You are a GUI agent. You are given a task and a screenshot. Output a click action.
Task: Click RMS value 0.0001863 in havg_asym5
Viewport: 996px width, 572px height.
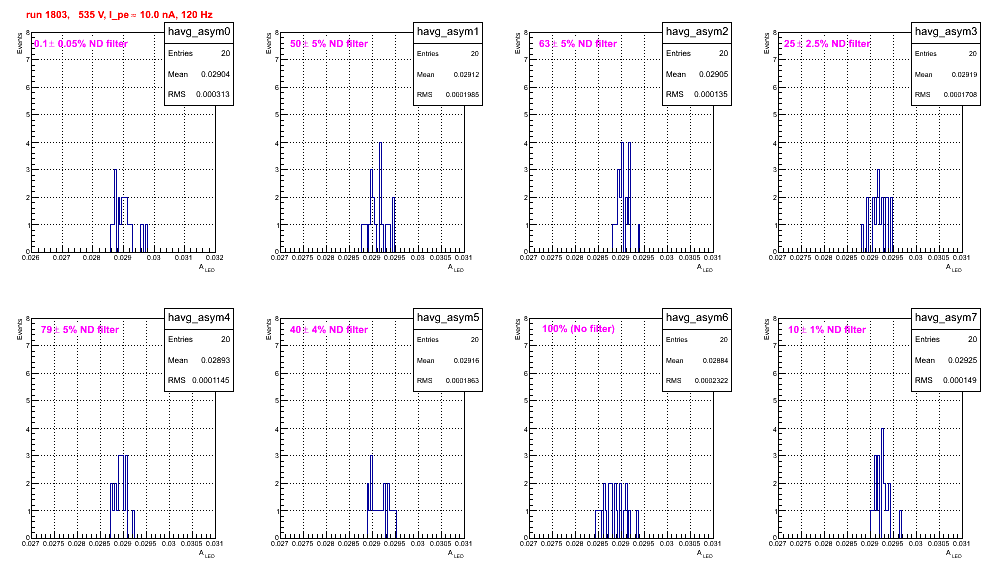(462, 381)
